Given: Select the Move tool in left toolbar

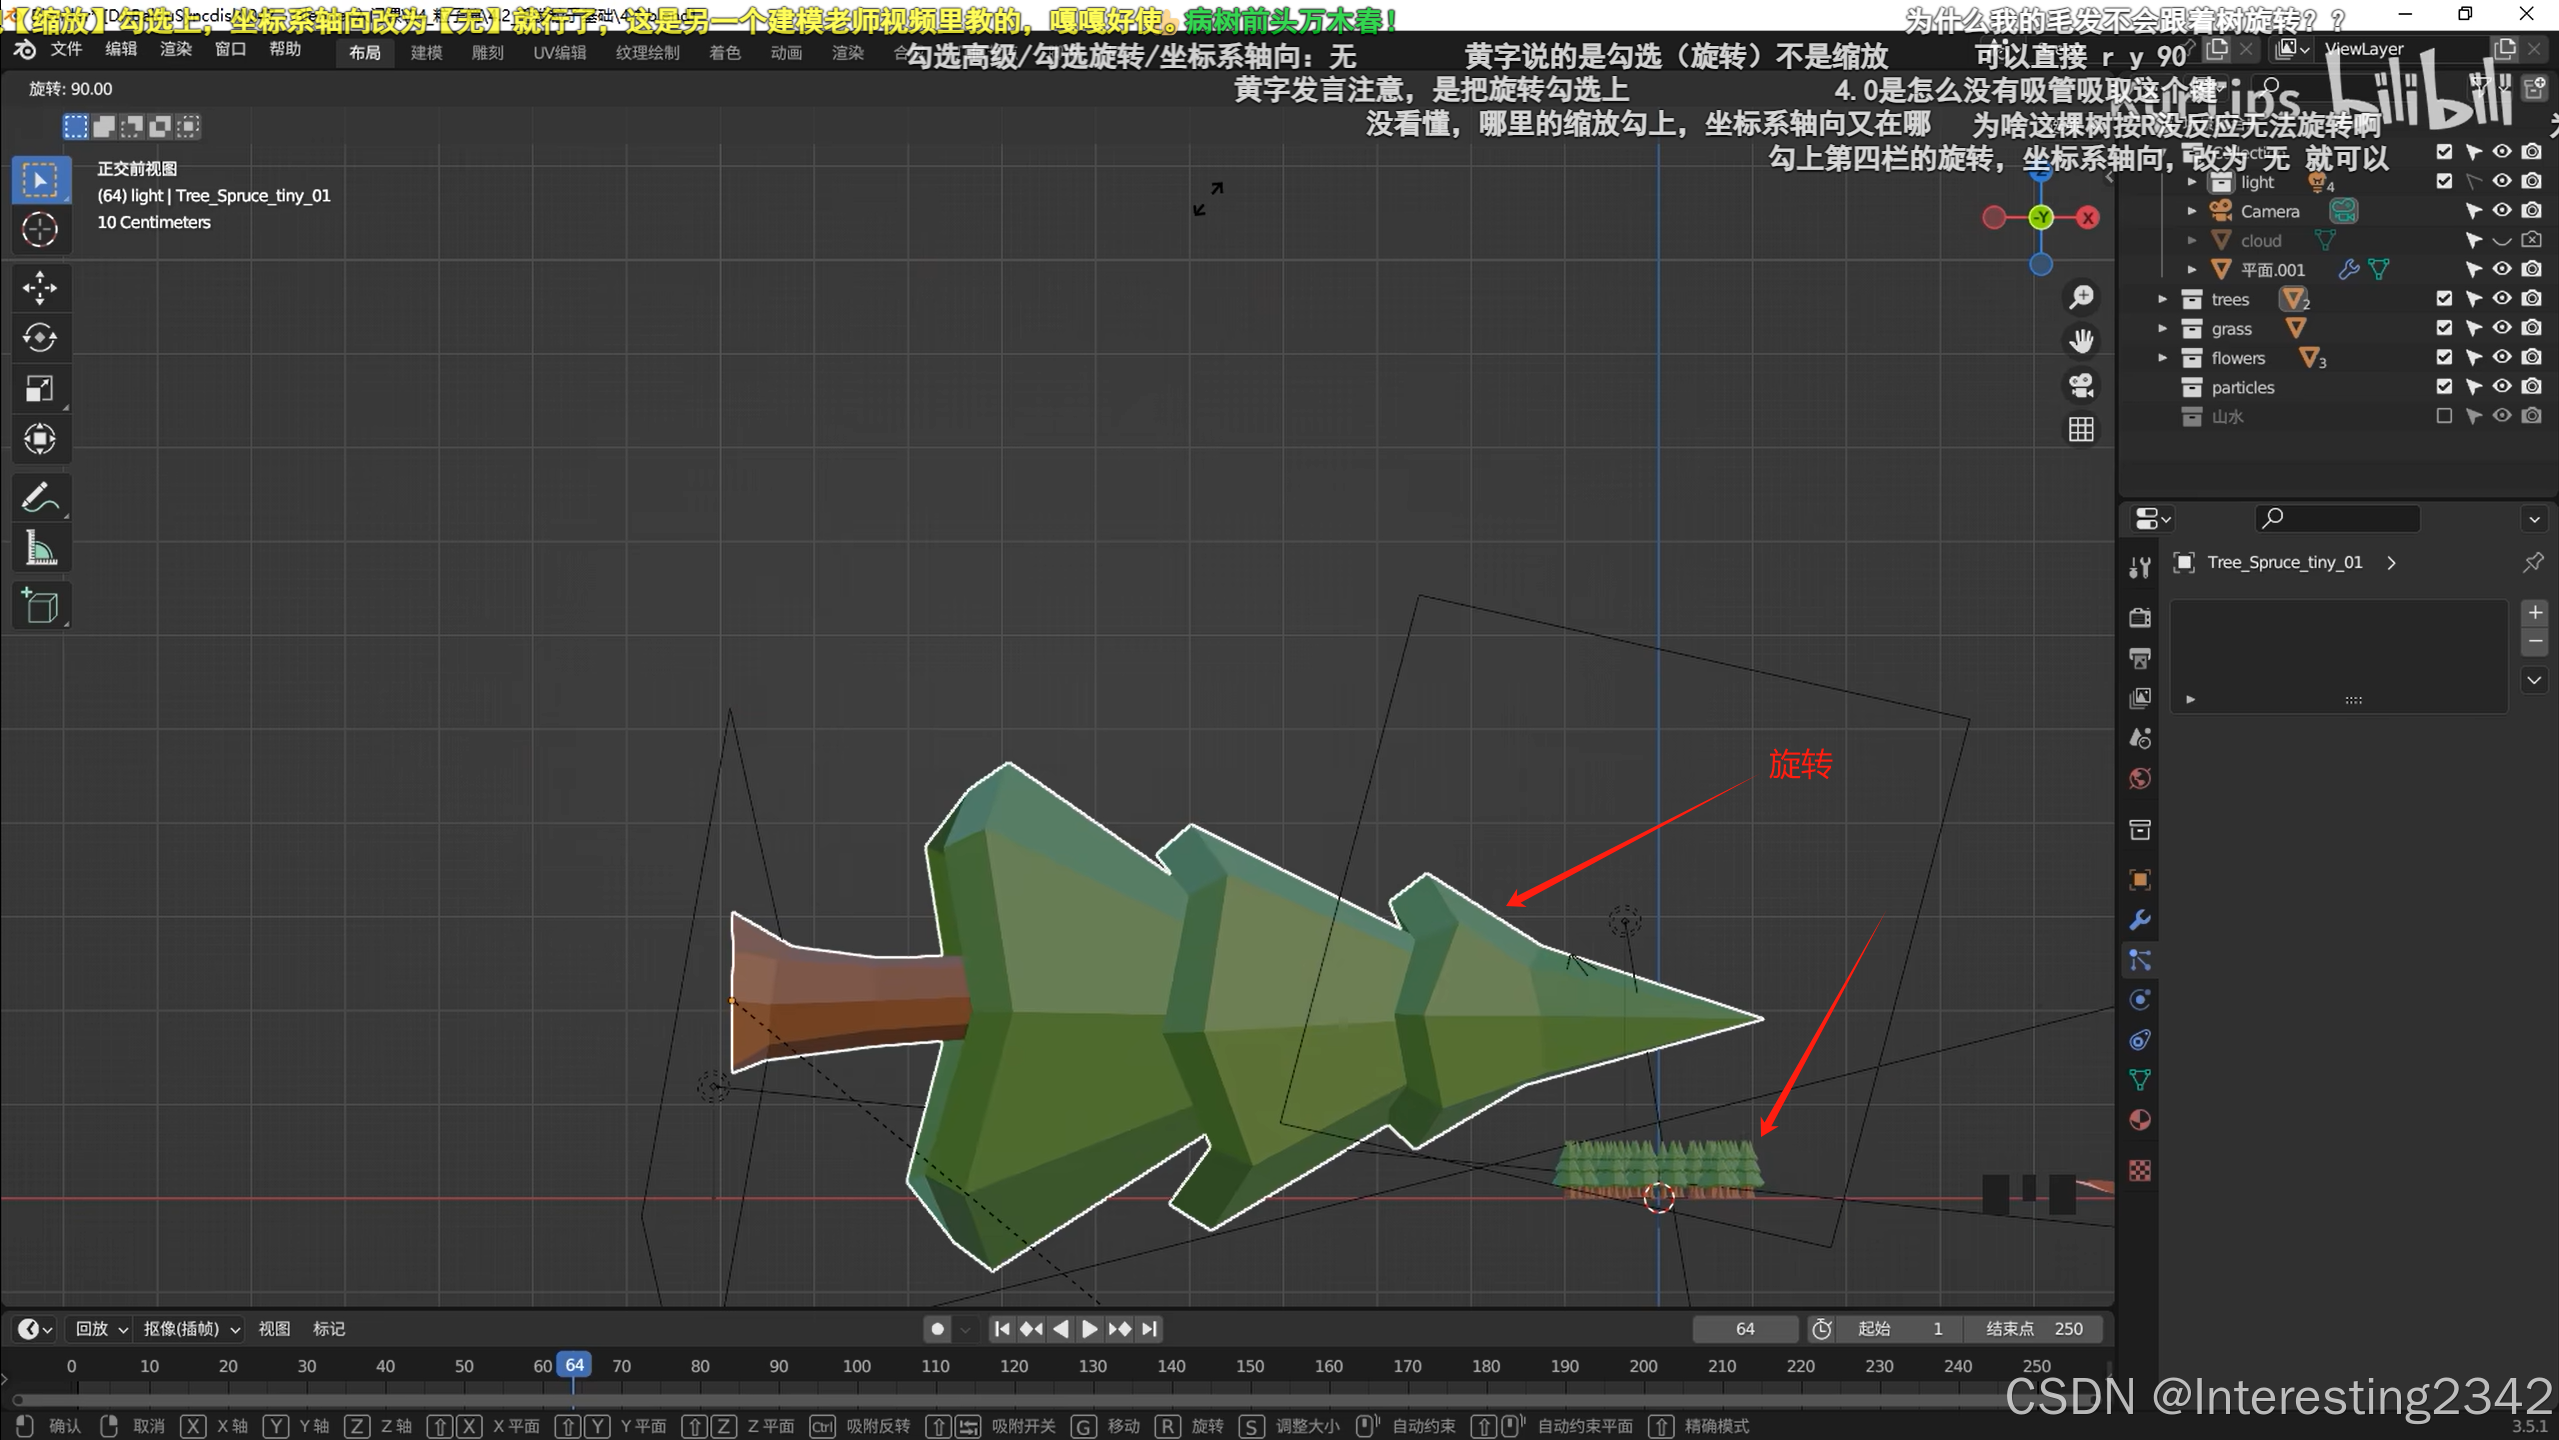Looking at the screenshot, I should click(40, 288).
